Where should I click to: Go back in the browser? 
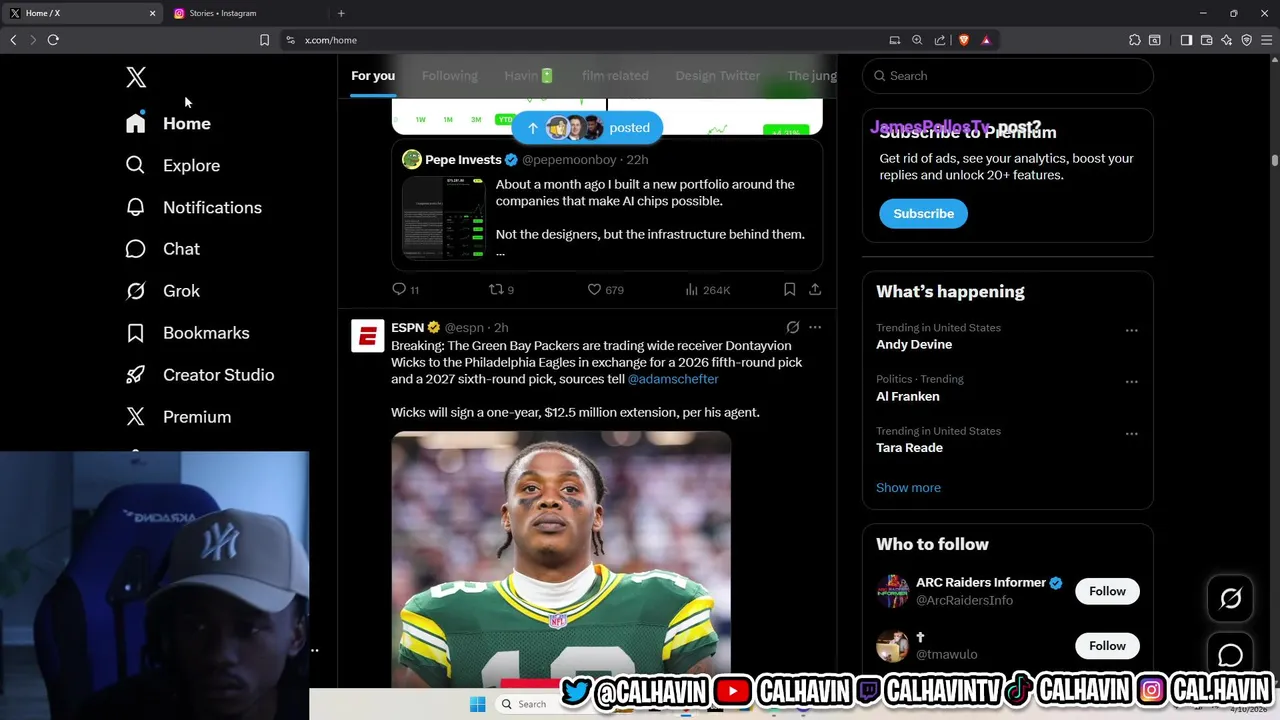click(13, 40)
